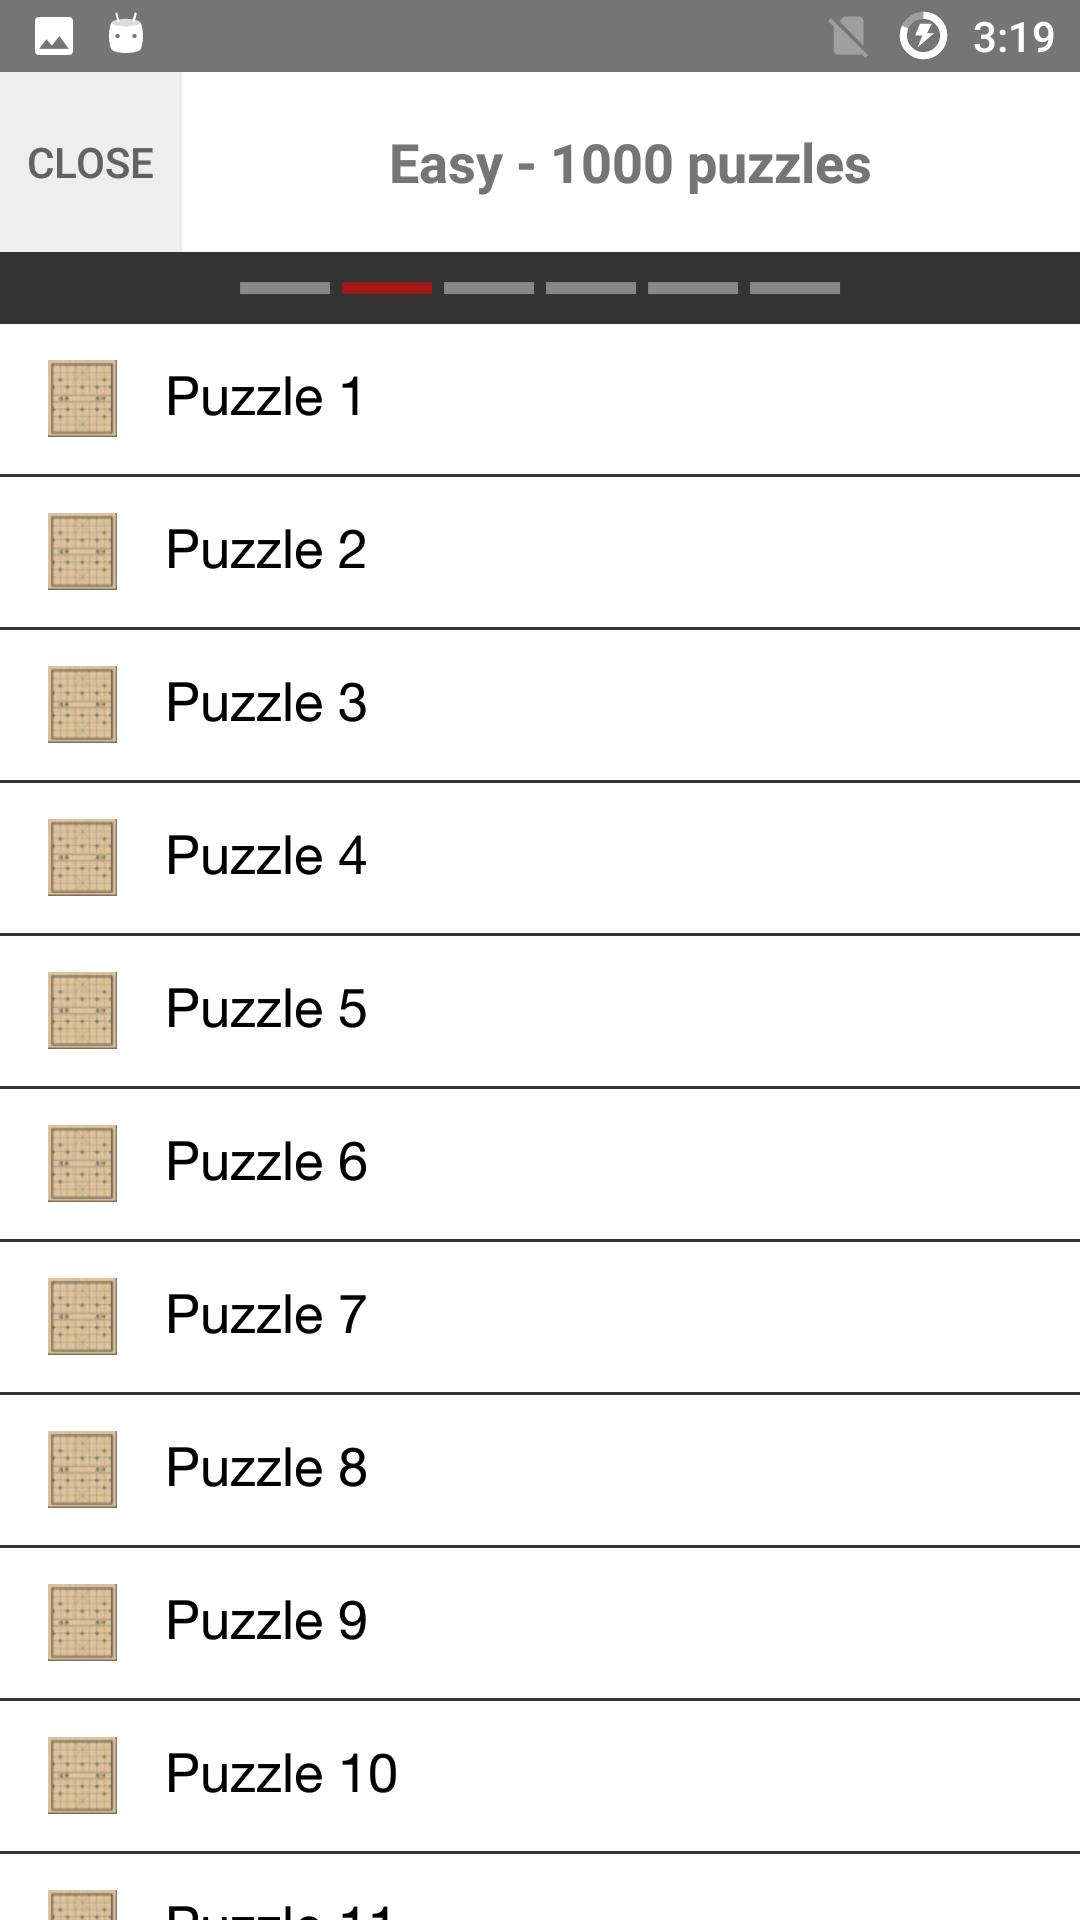Screen dimensions: 1080x1920
Task: Tap the Puzzle 1 board icon
Action: (x=82, y=398)
